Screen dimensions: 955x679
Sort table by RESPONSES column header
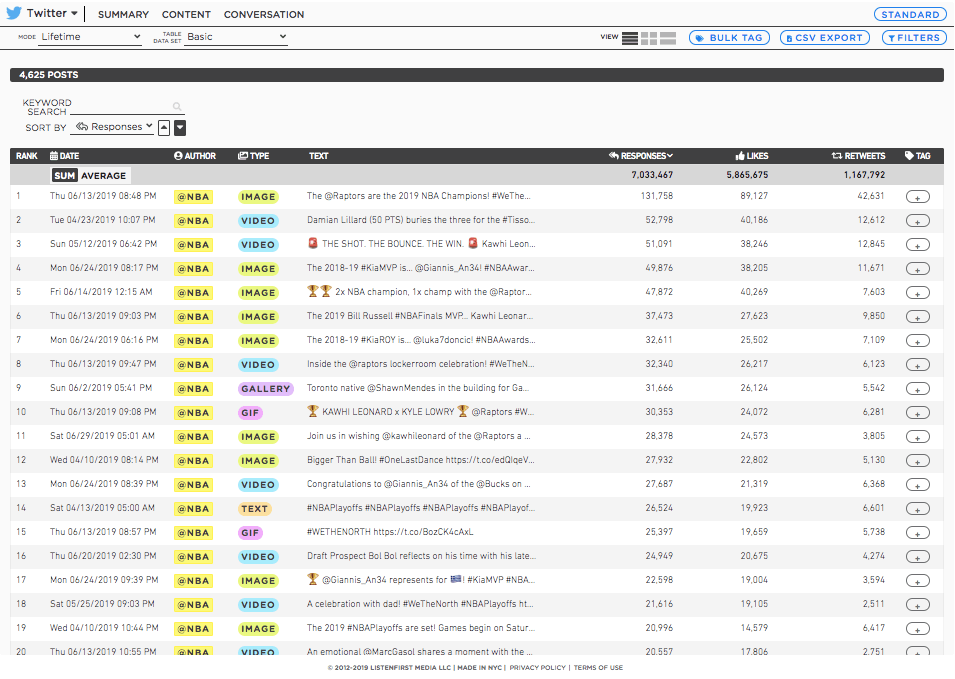[x=641, y=156]
